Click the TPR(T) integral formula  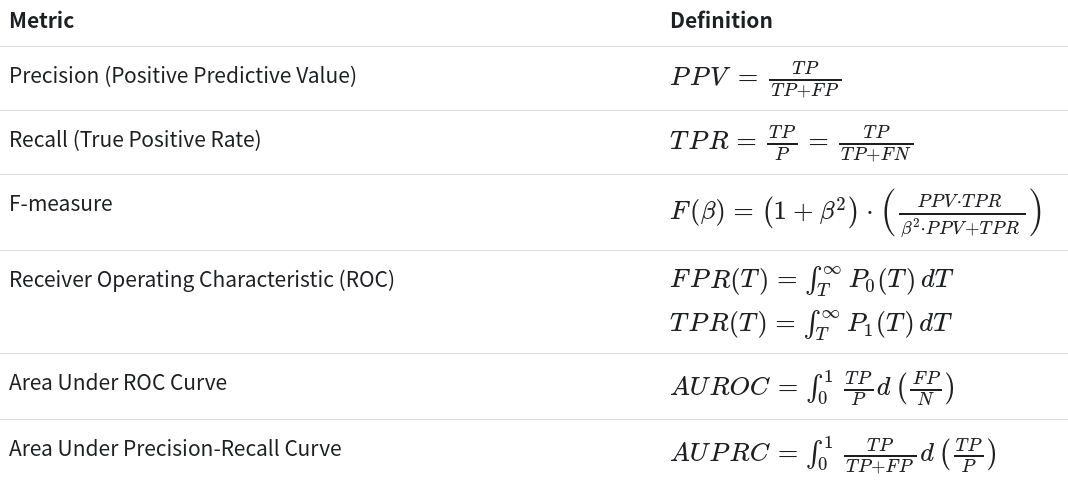810,323
